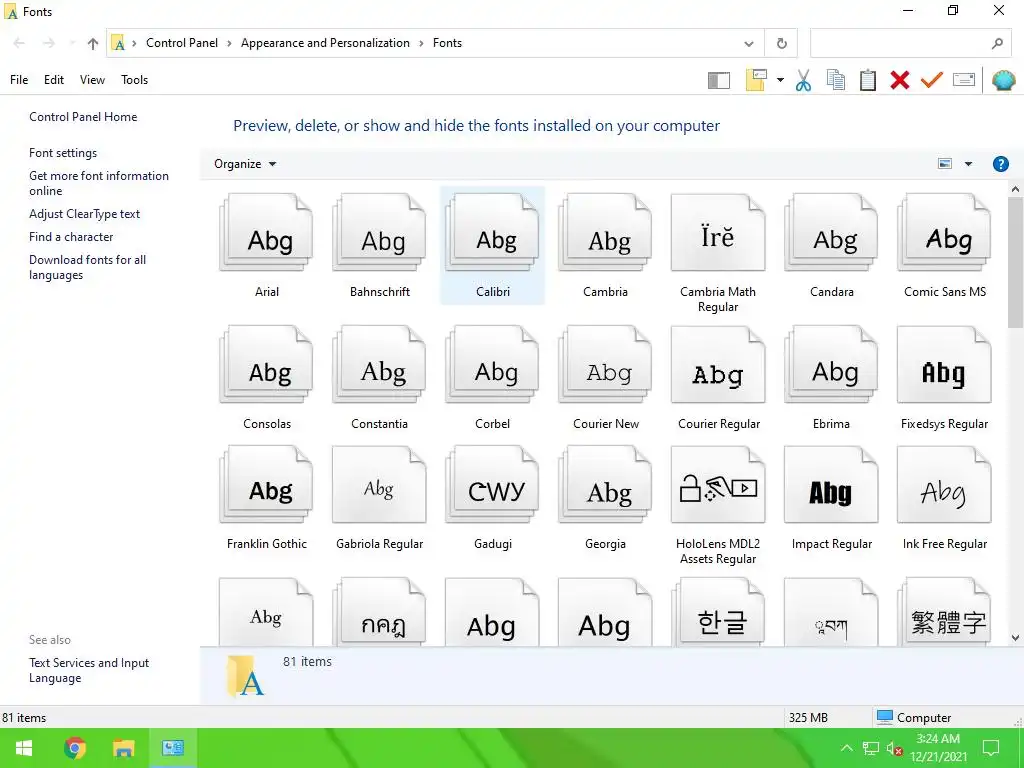Select the Courier Regular font
Screen dimensions: 1024x768
pos(718,377)
